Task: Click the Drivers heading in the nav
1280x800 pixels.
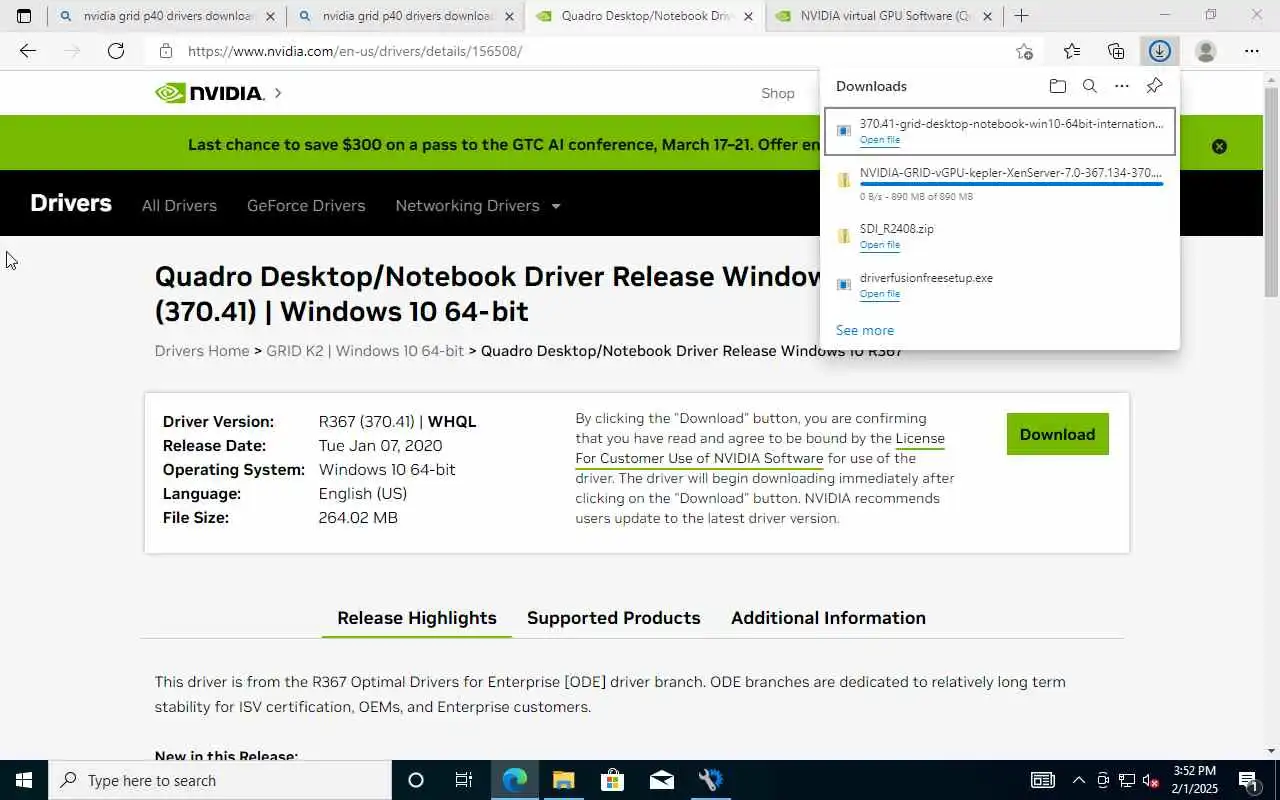Action: tap(71, 203)
